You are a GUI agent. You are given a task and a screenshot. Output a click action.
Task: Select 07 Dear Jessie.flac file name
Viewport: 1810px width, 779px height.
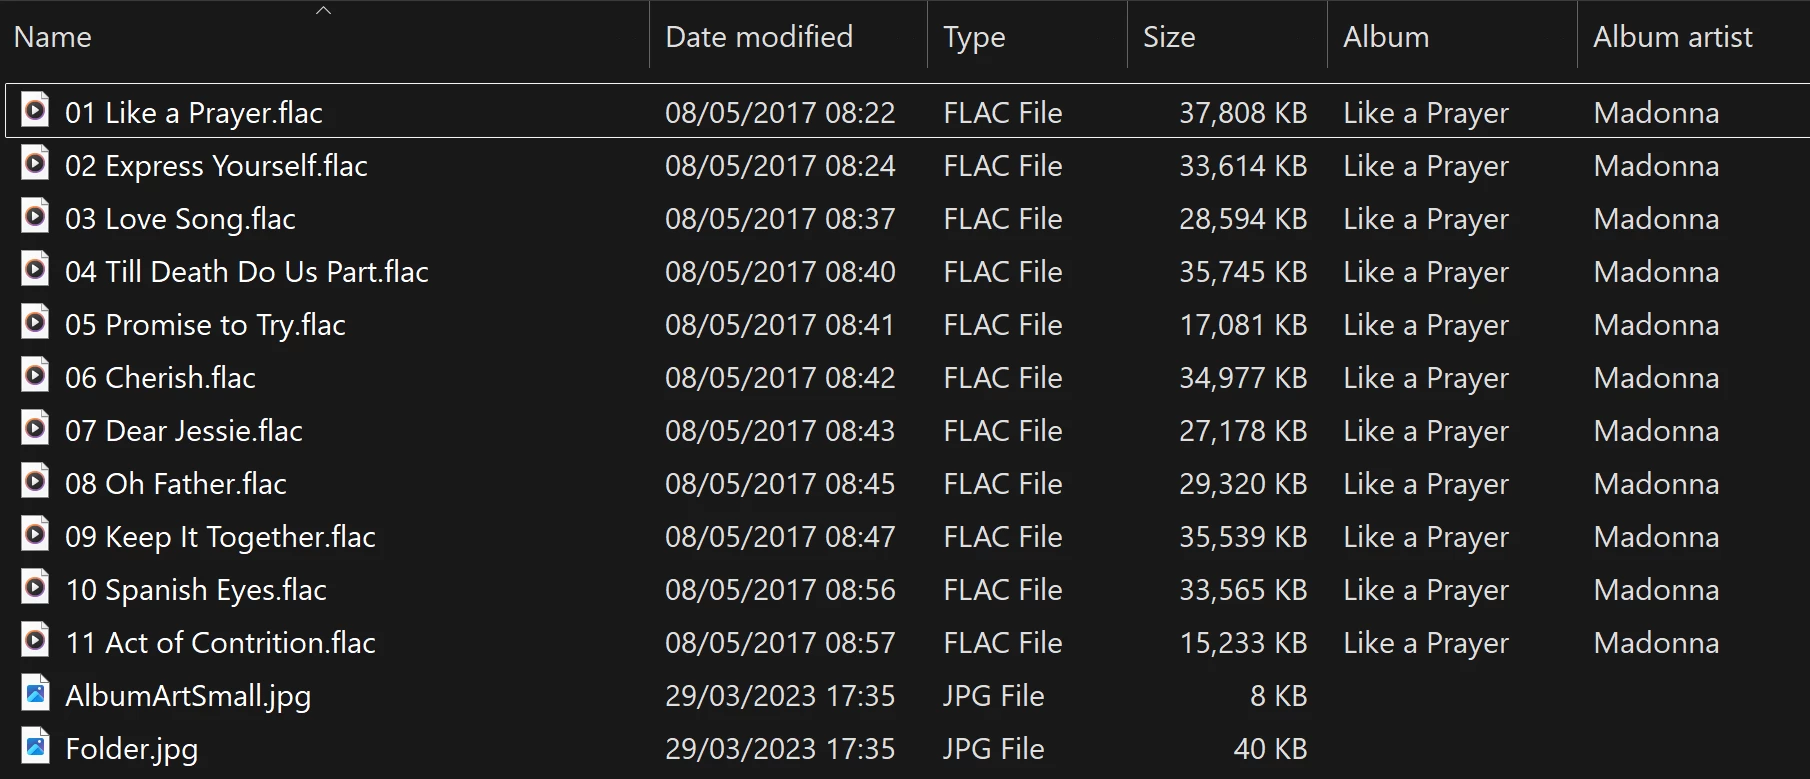183,431
